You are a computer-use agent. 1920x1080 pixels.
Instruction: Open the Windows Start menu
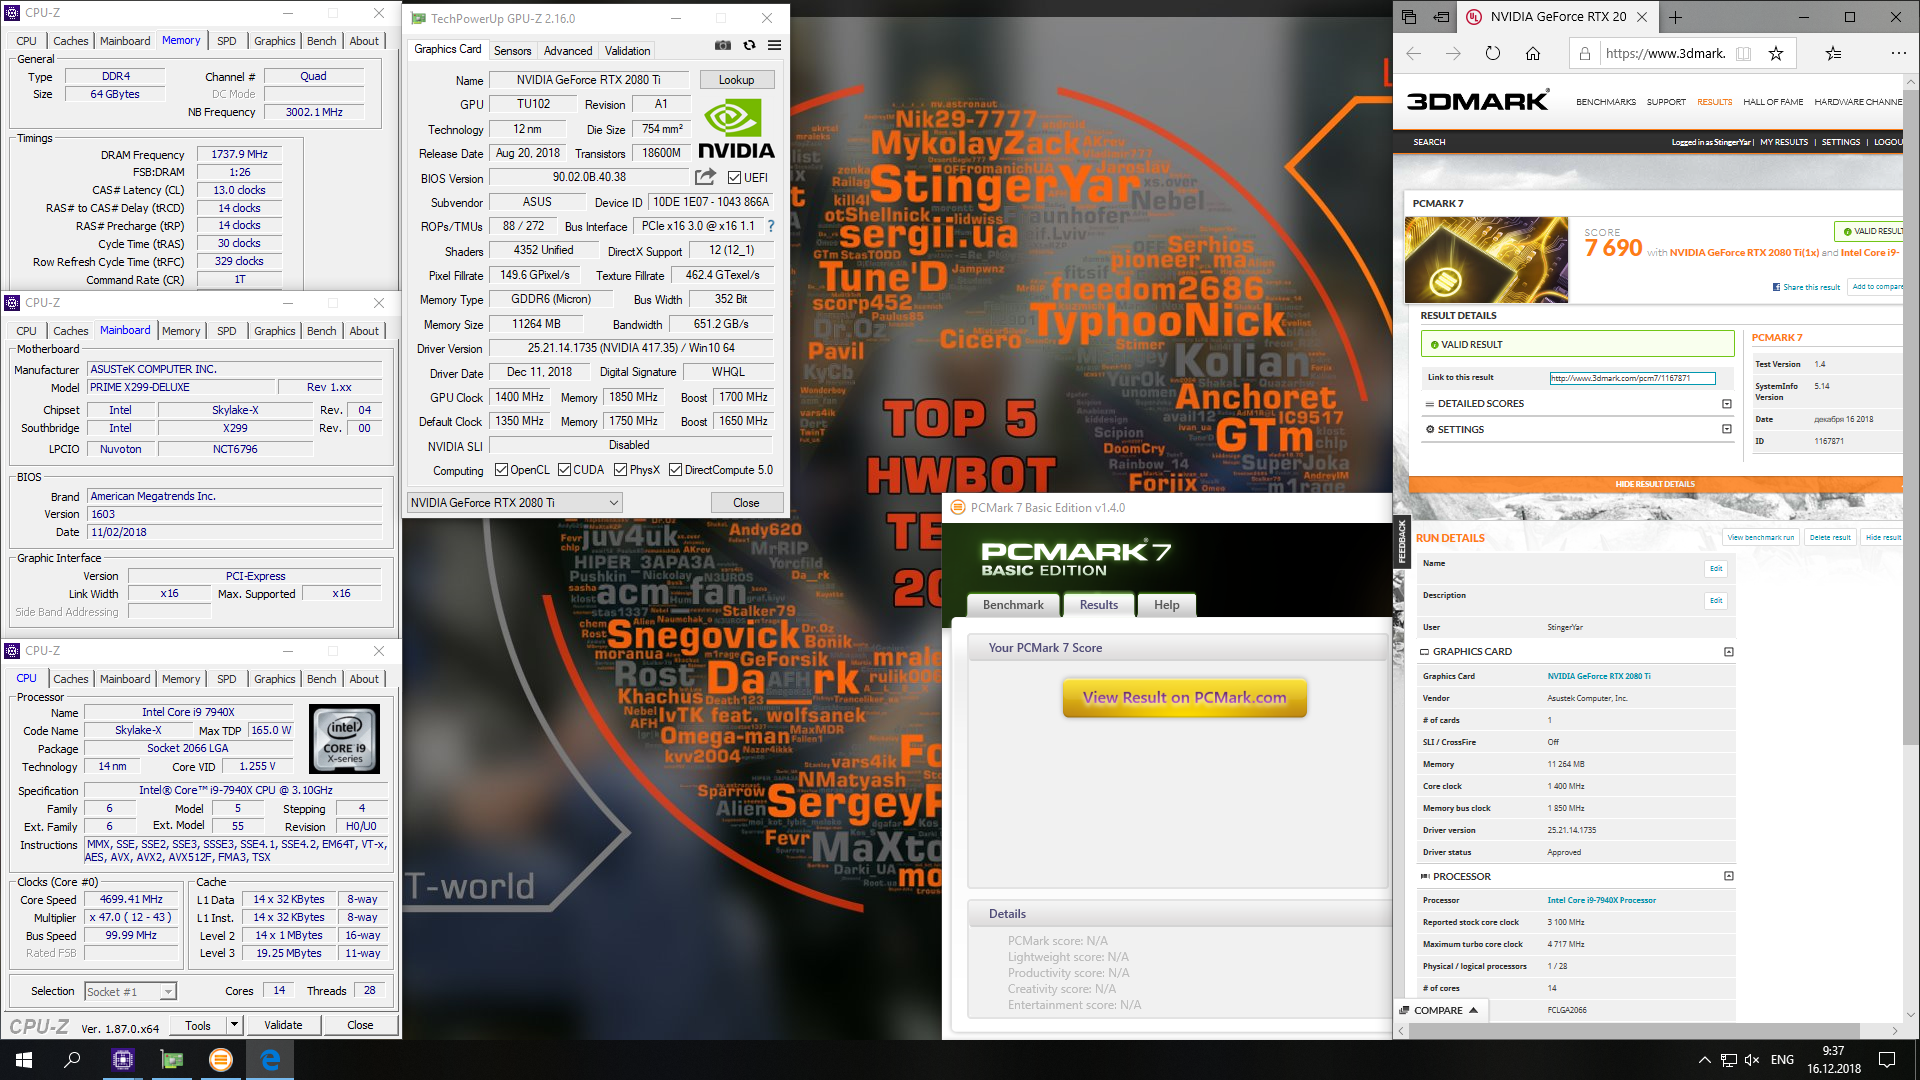coord(24,1060)
